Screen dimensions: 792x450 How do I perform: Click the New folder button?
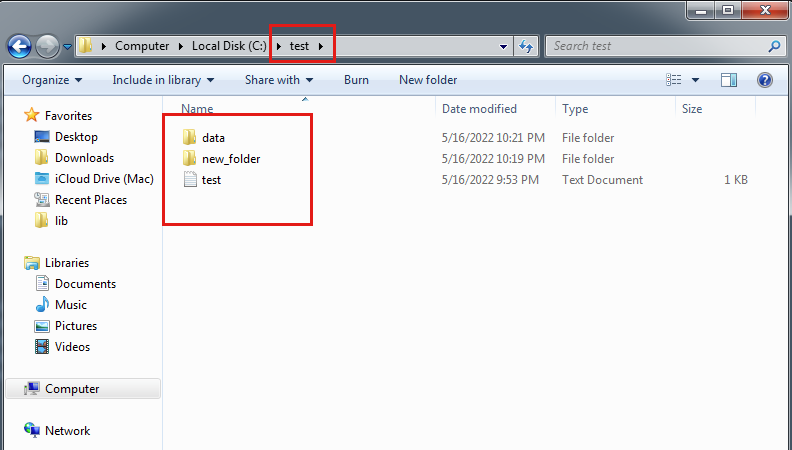tap(428, 80)
